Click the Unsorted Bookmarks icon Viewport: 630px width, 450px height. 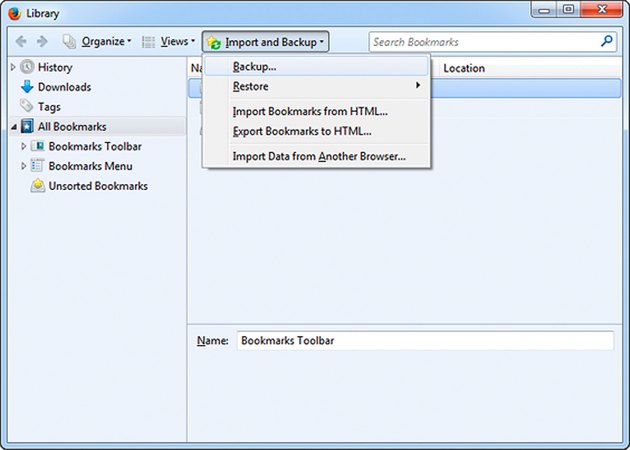click(38, 185)
